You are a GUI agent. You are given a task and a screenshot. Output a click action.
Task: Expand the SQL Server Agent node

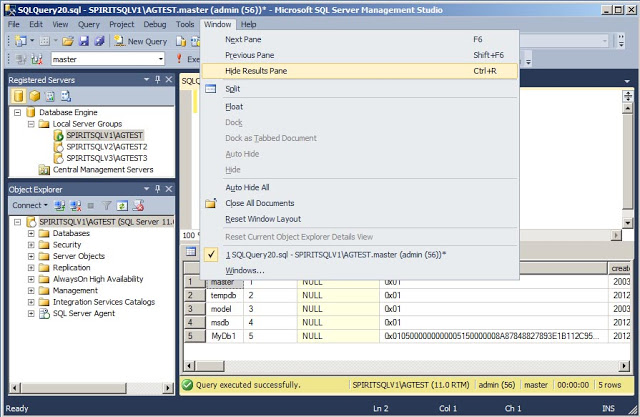(x=31, y=313)
